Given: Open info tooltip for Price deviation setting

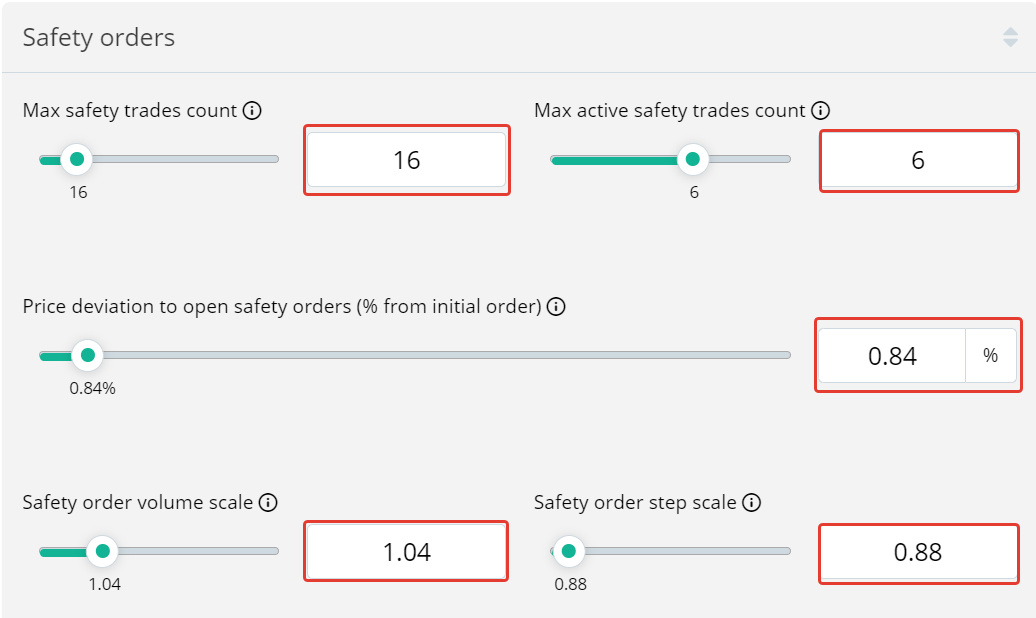Looking at the screenshot, I should 557,307.
